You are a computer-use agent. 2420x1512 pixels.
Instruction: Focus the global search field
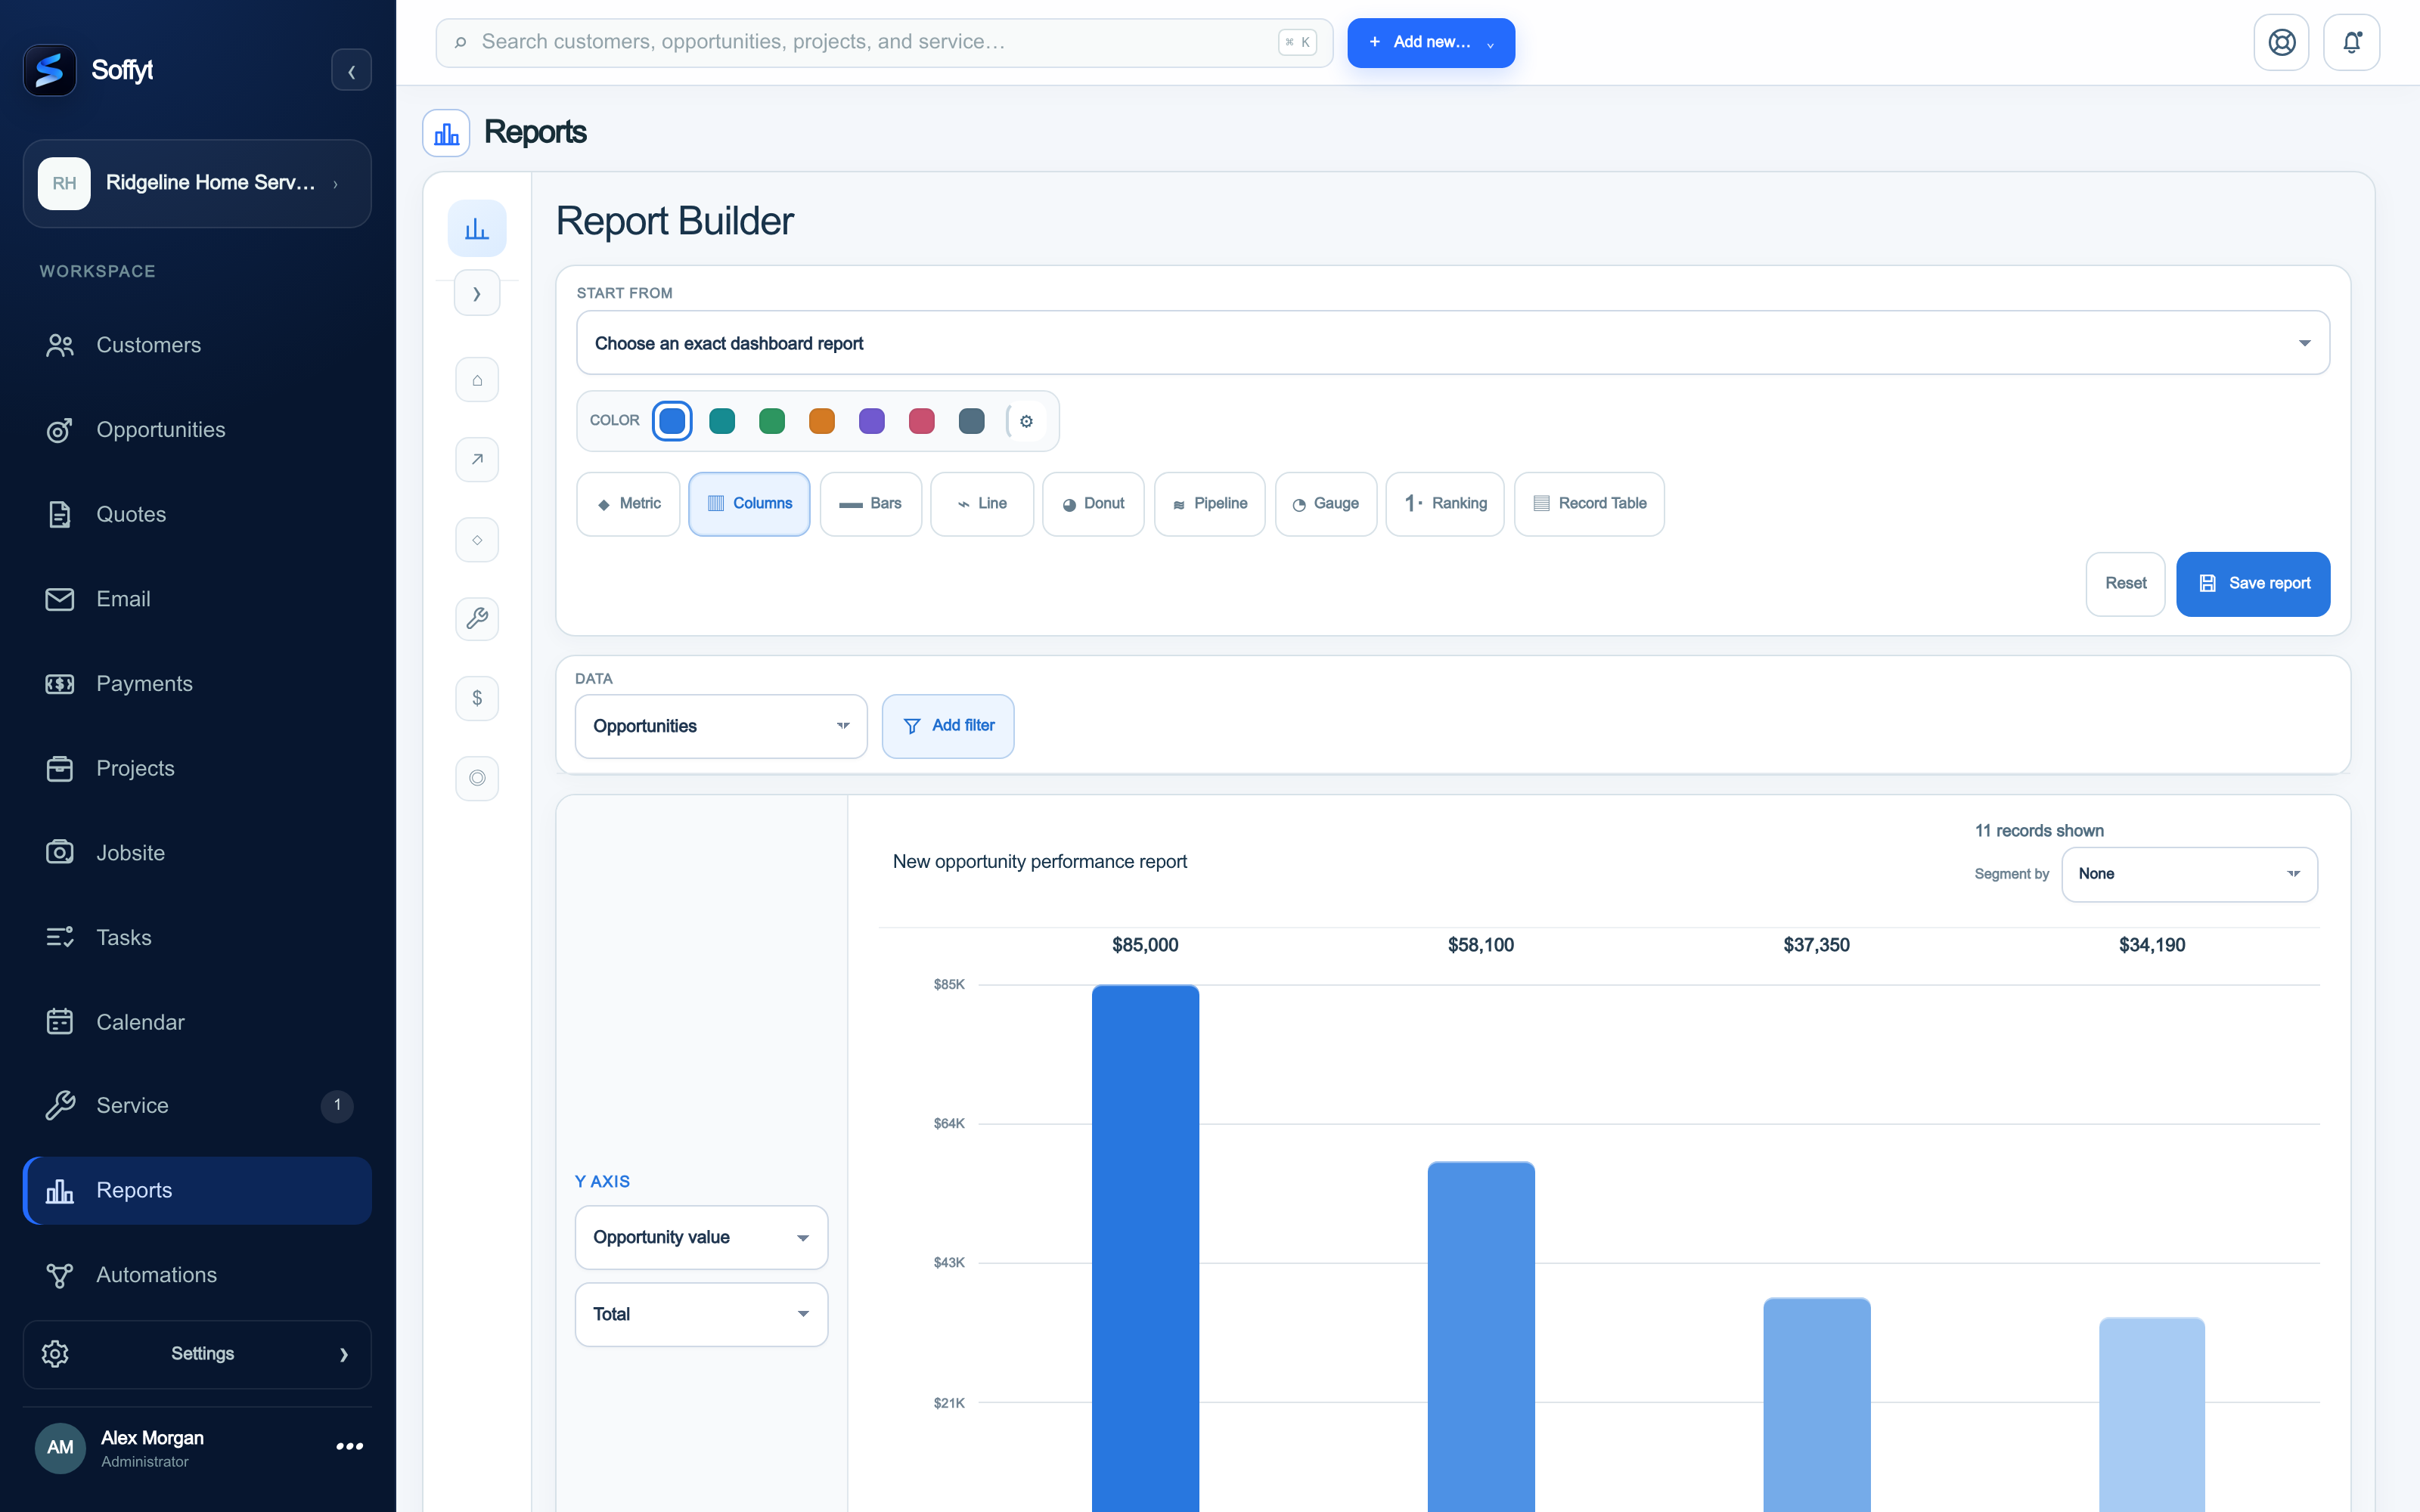(x=884, y=42)
